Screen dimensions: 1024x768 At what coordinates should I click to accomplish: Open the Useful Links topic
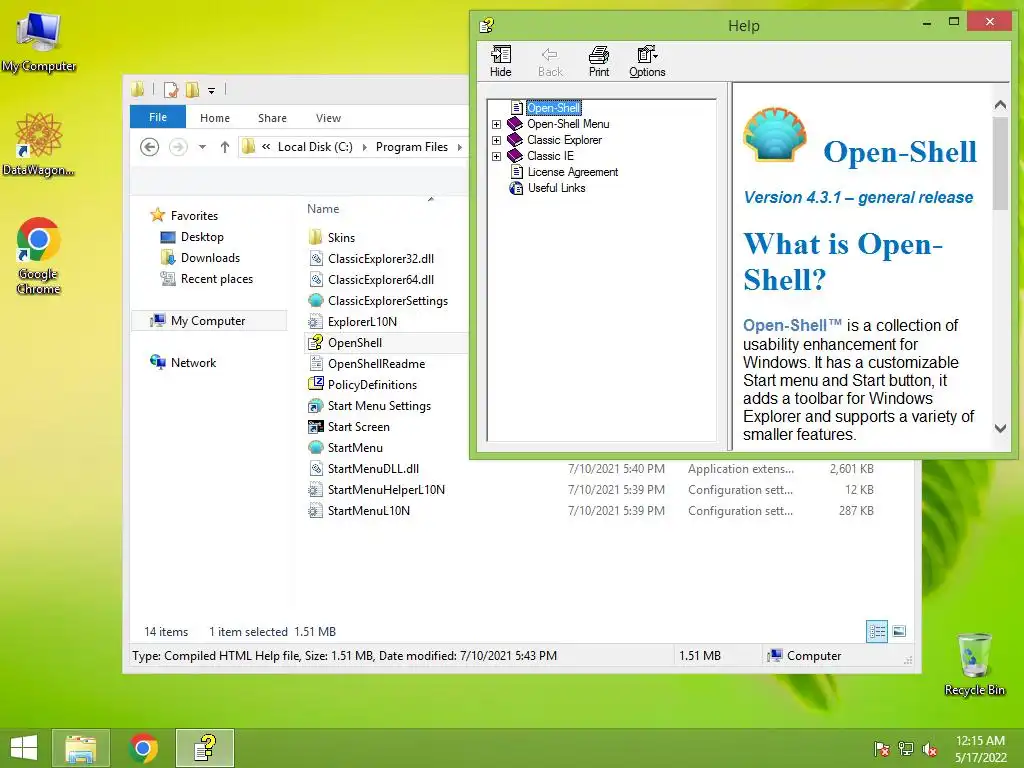tap(556, 188)
